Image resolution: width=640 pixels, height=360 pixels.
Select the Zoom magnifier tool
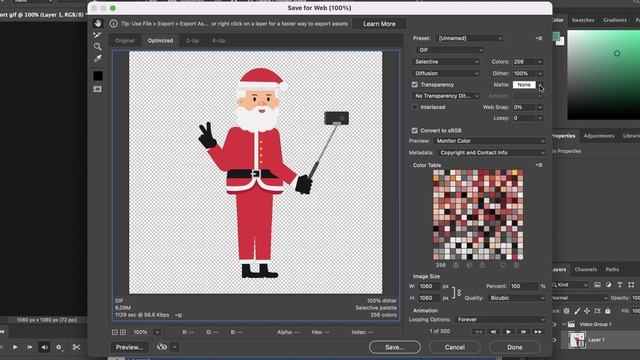pyautogui.click(x=98, y=47)
